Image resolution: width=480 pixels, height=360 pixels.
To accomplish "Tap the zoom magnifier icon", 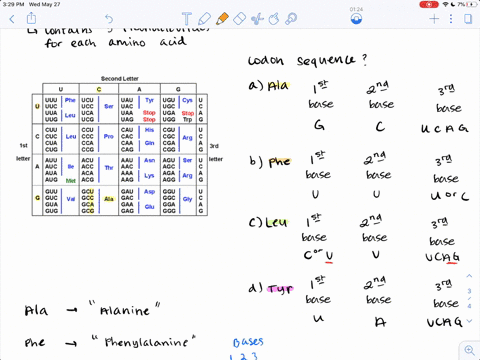I will (x=470, y=350).
